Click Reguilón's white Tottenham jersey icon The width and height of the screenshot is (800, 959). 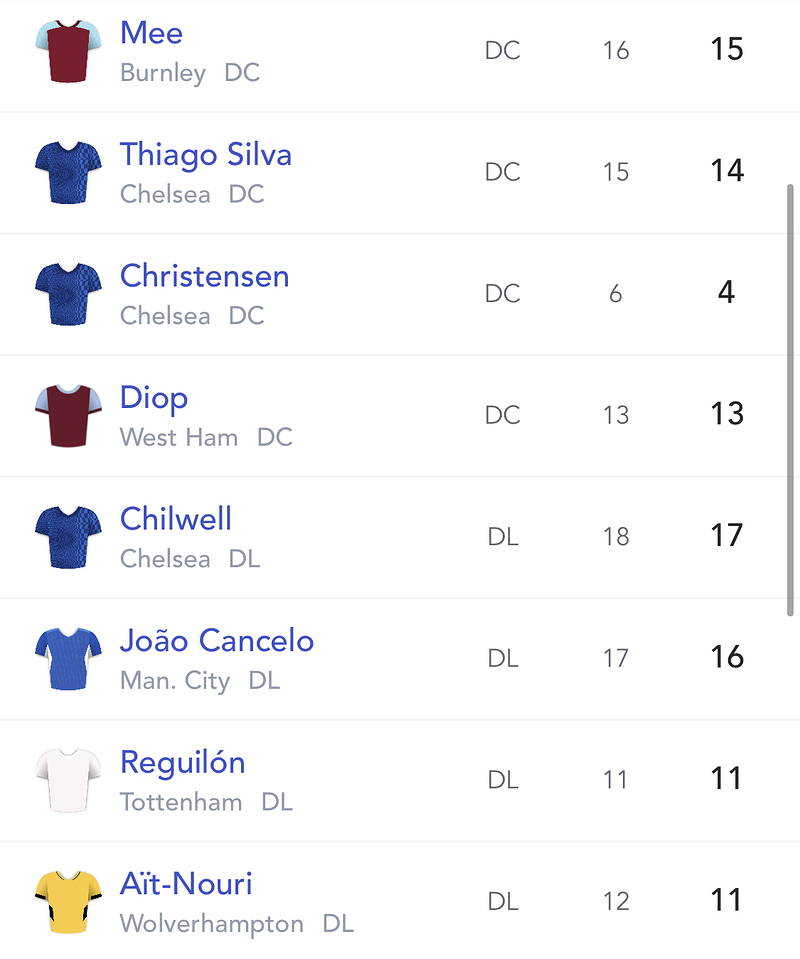68,780
